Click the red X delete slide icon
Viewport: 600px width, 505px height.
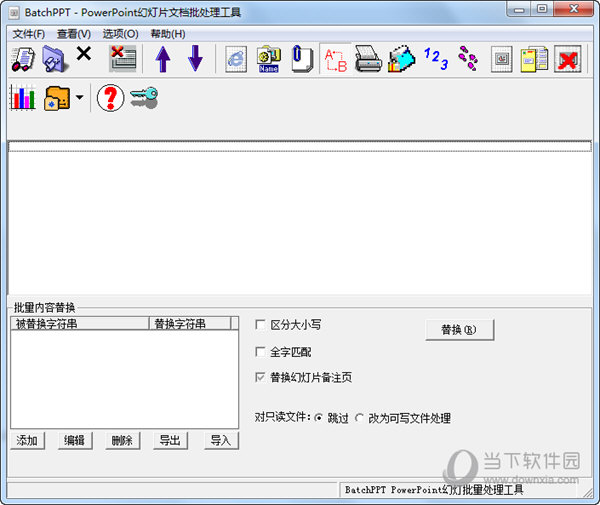pos(567,59)
